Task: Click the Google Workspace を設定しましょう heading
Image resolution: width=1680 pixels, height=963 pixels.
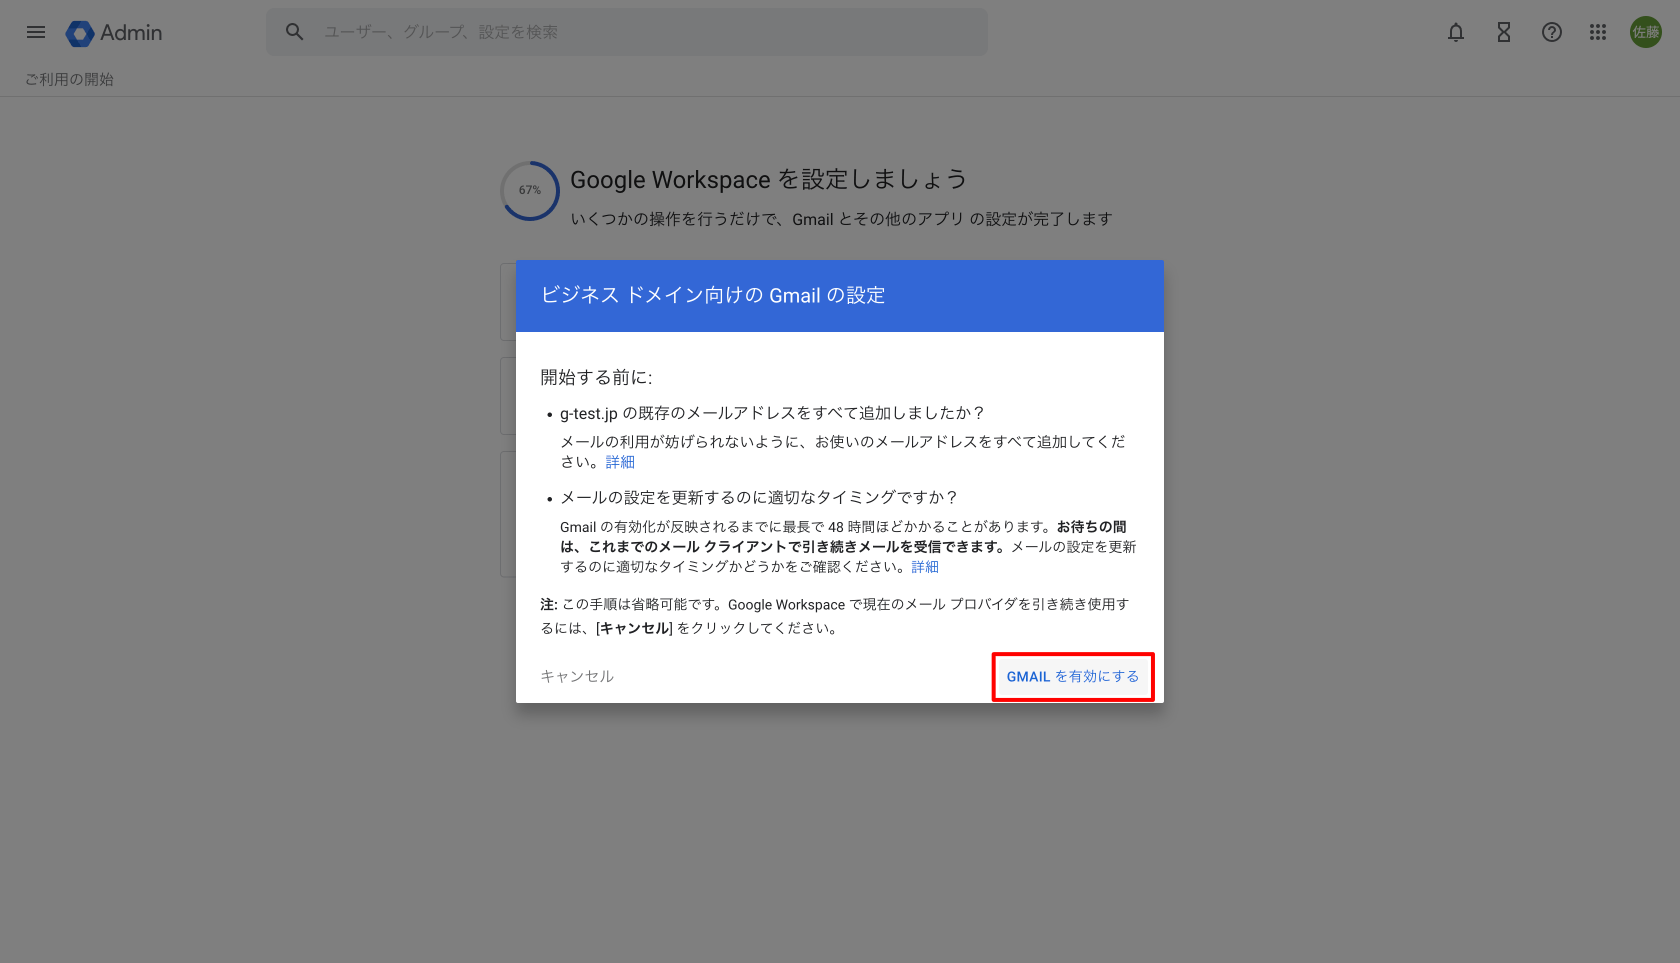Action: tap(769, 179)
